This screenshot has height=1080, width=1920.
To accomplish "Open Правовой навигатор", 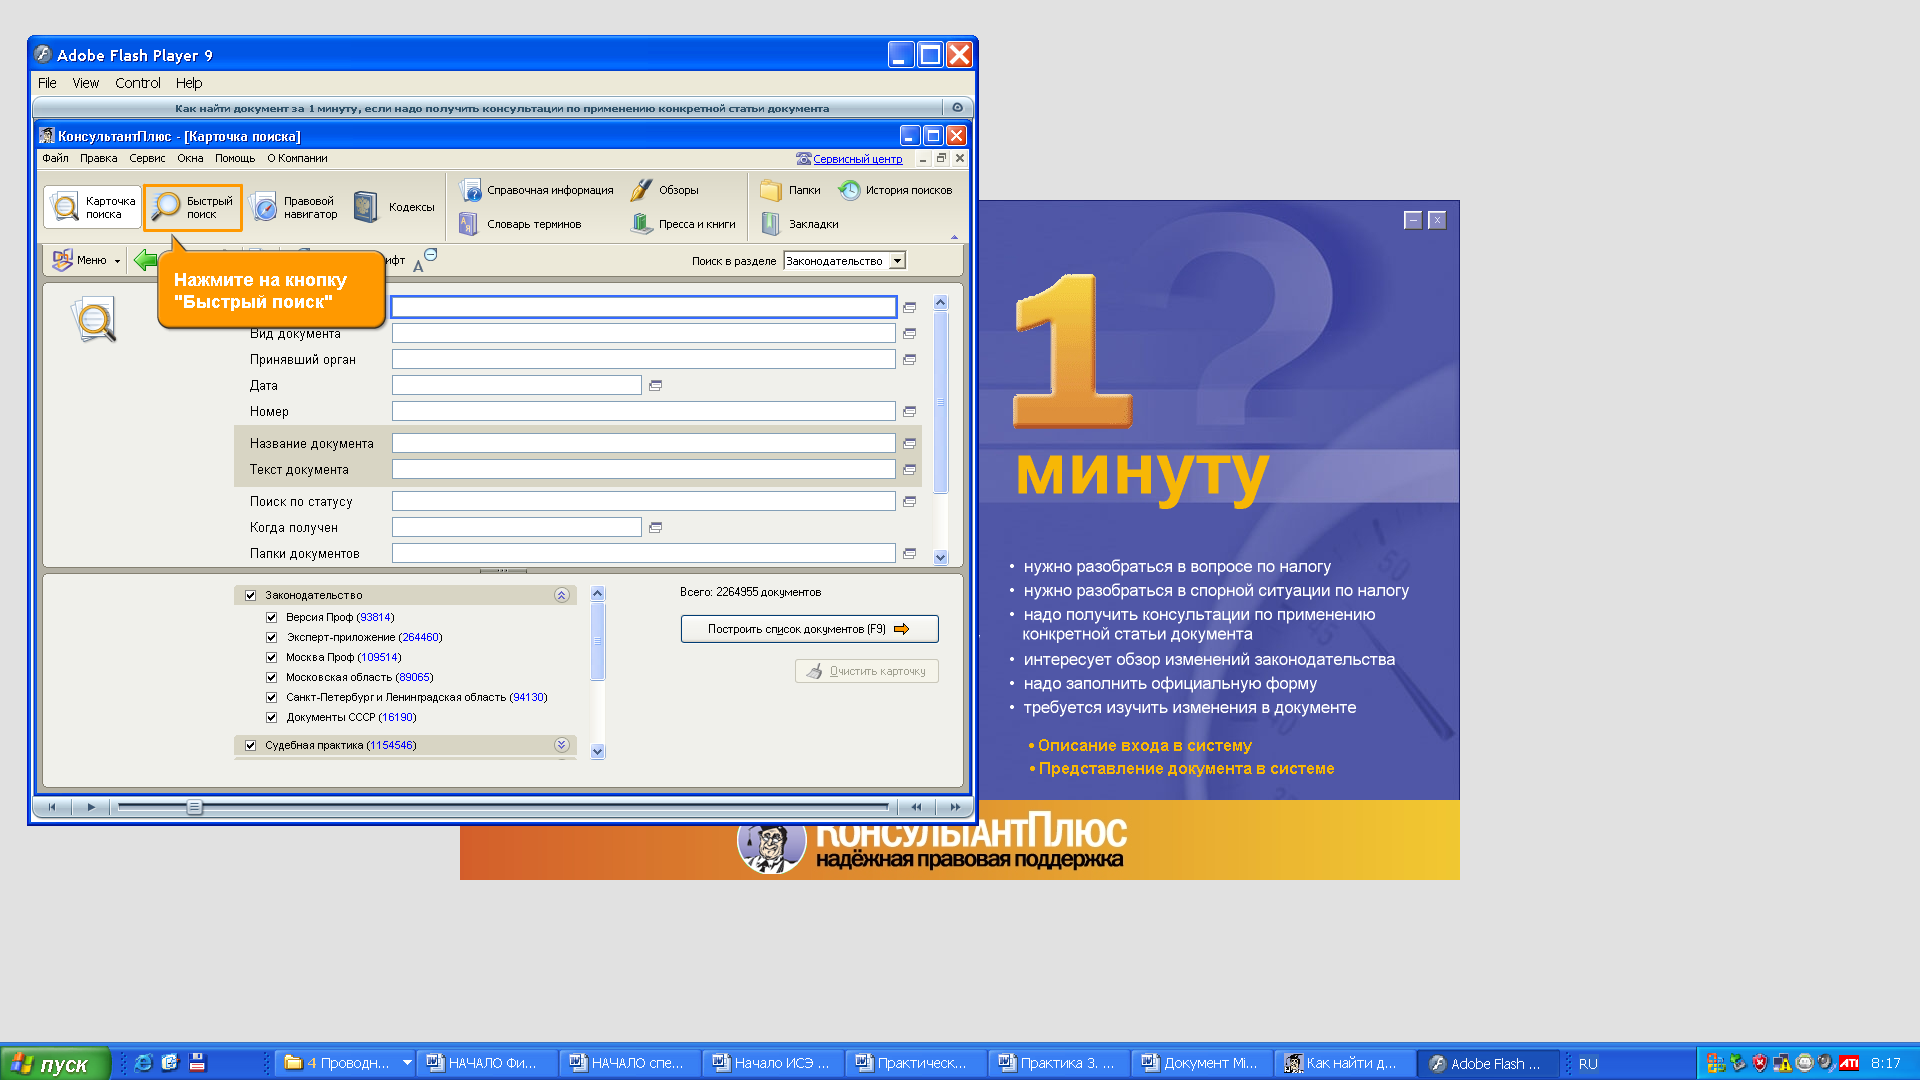I will coord(295,207).
